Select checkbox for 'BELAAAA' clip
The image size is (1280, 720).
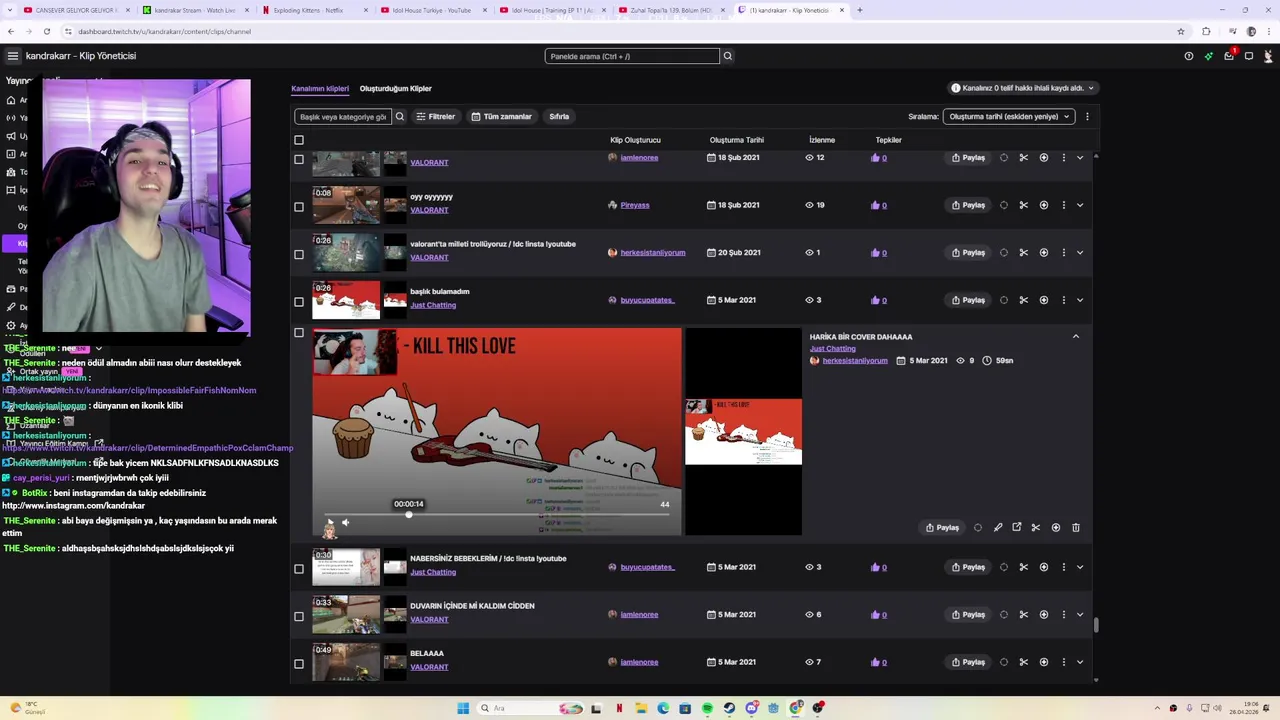pyautogui.click(x=298, y=664)
